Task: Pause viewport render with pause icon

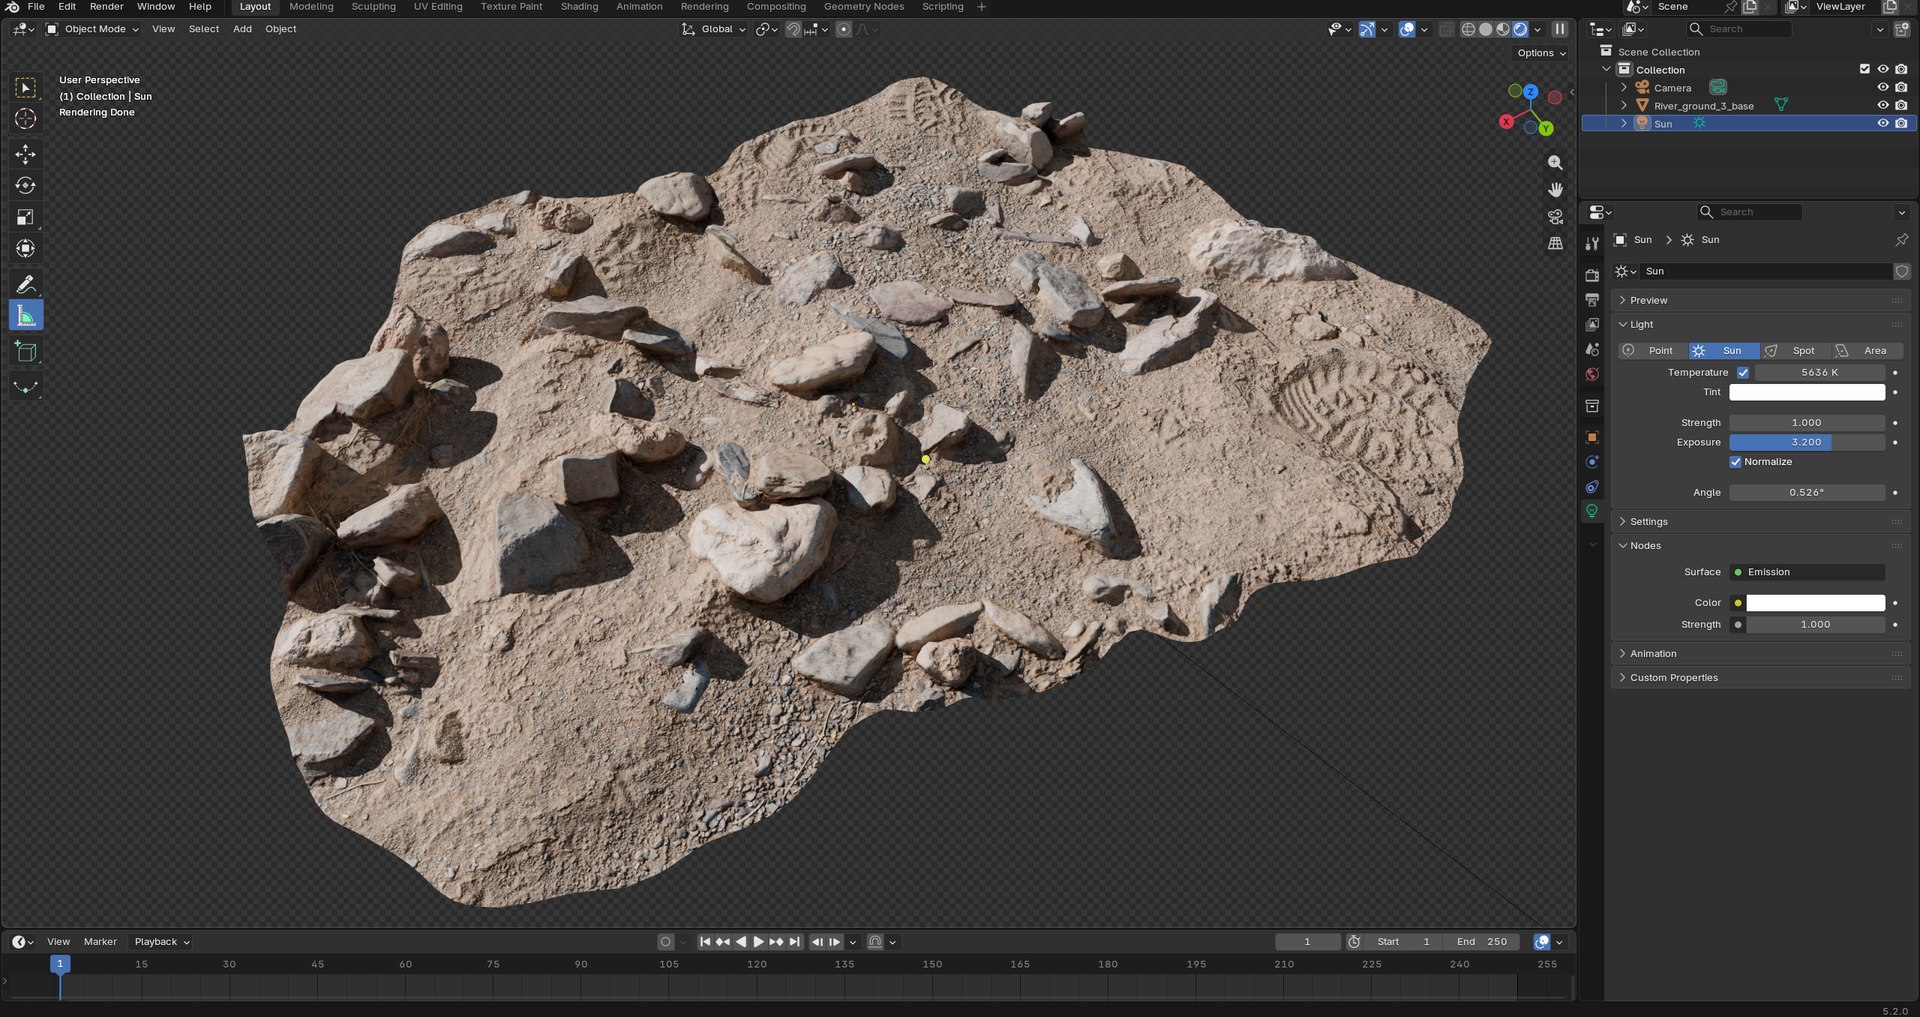Action: [1559, 29]
